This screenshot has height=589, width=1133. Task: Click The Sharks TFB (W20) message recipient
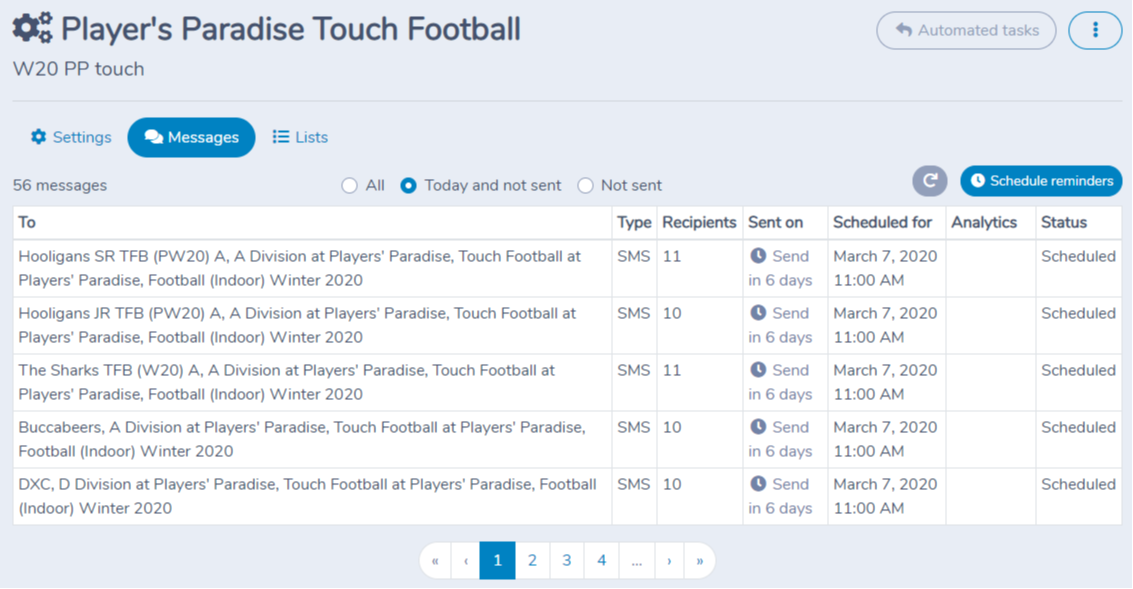[287, 382]
